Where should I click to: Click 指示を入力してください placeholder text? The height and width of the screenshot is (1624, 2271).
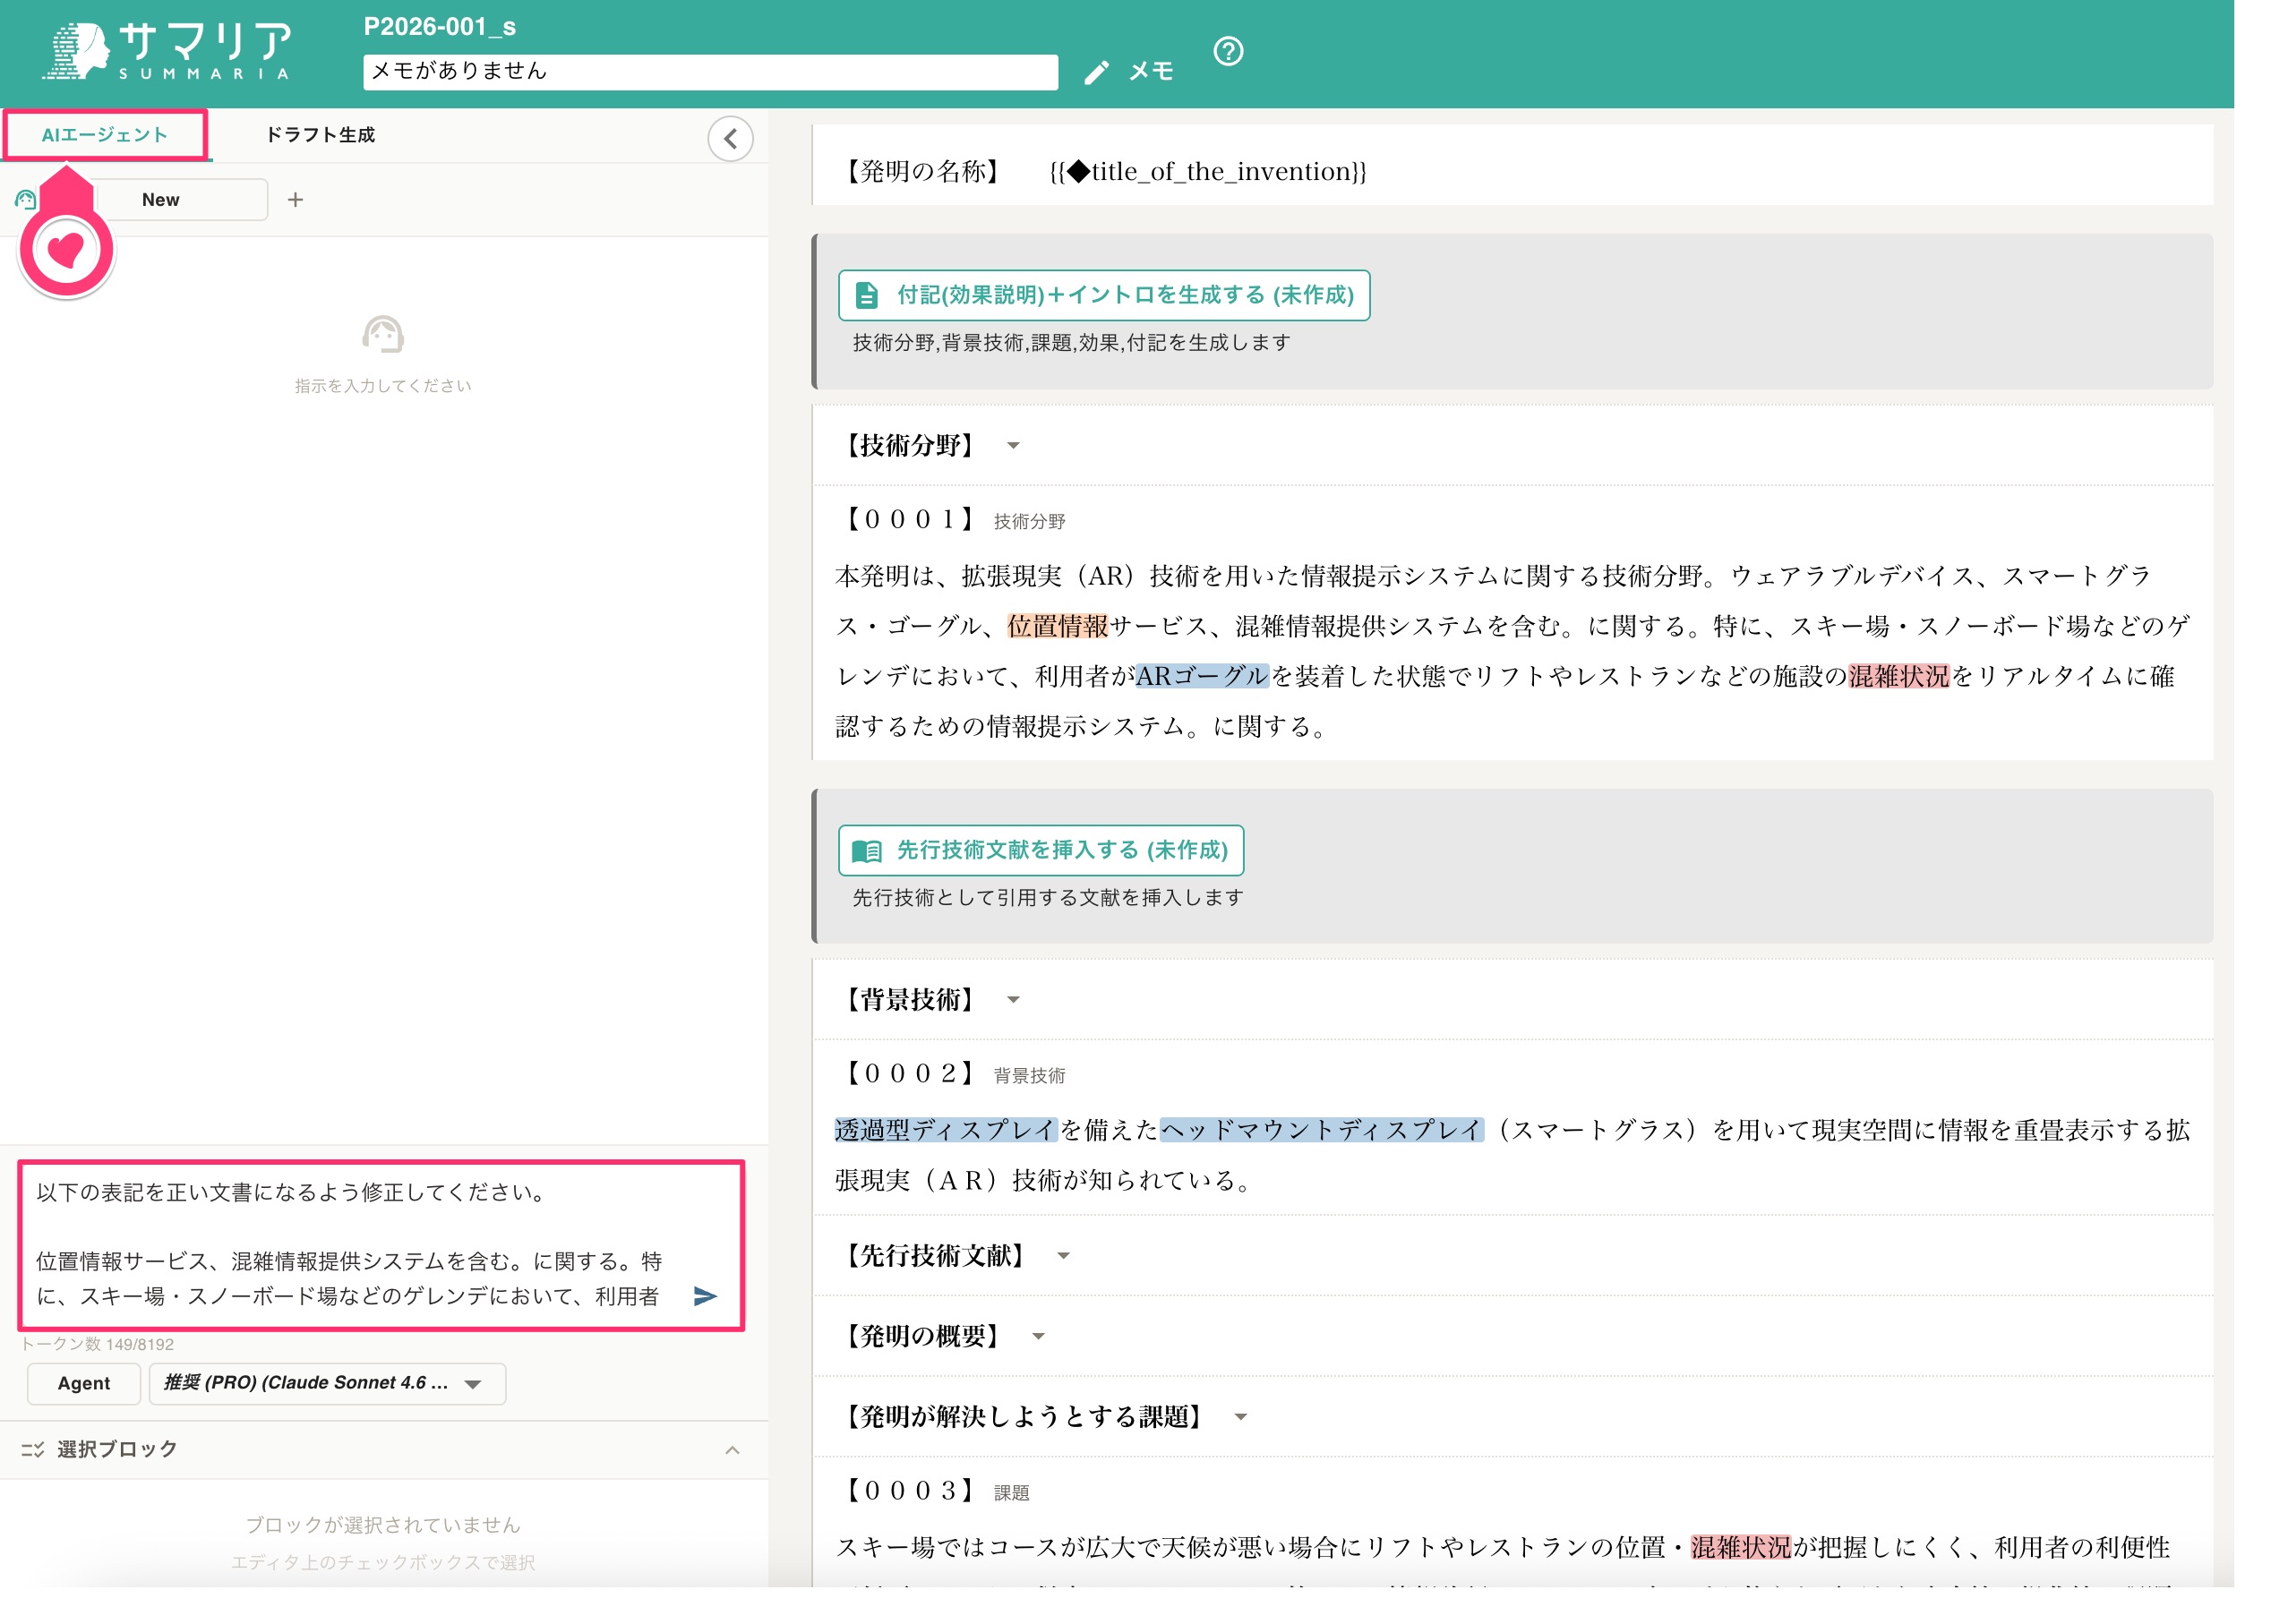pyautogui.click(x=383, y=386)
